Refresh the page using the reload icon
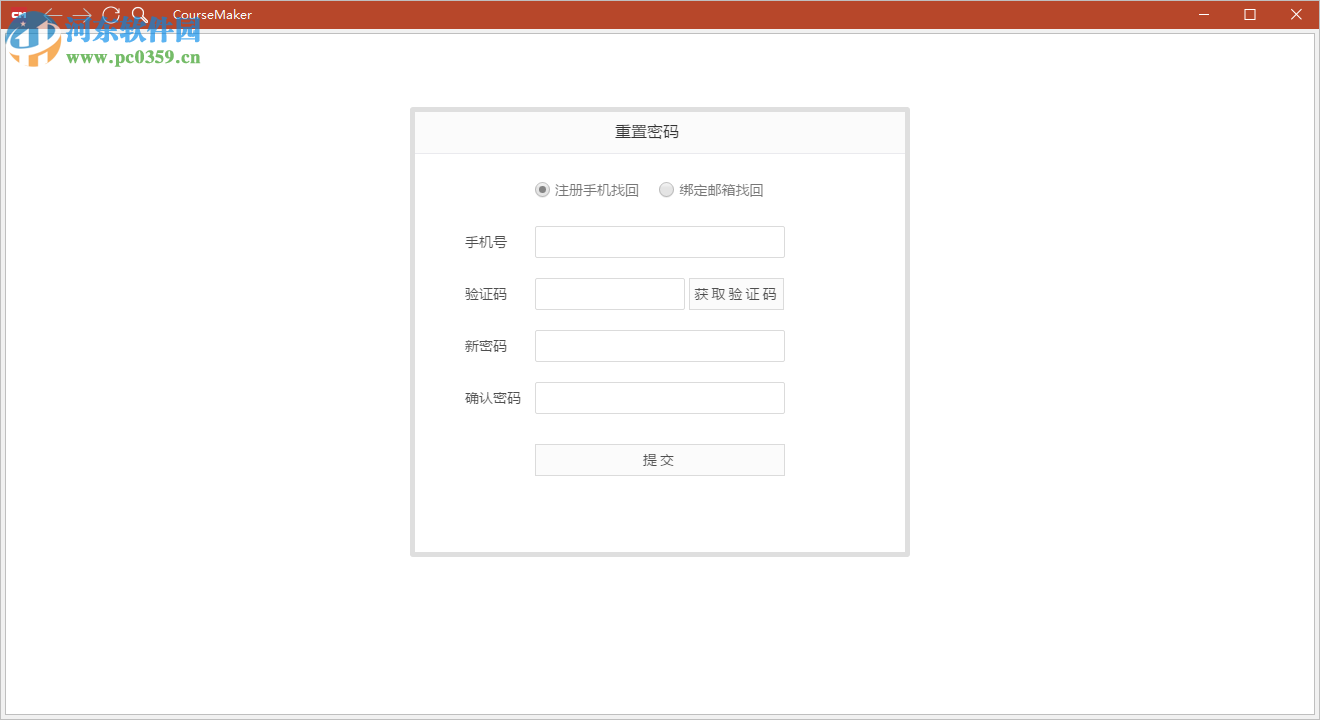The height and width of the screenshot is (720, 1320). (x=111, y=14)
